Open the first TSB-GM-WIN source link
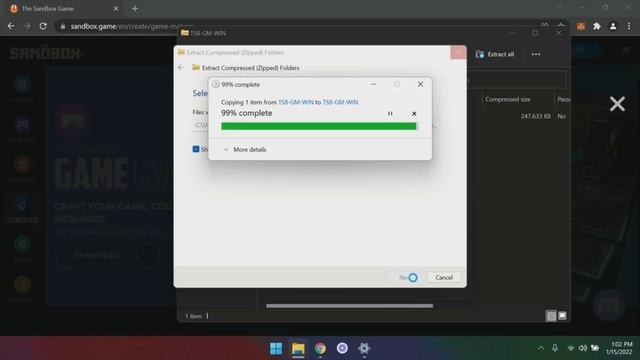This screenshot has height=360, width=640. click(296, 102)
